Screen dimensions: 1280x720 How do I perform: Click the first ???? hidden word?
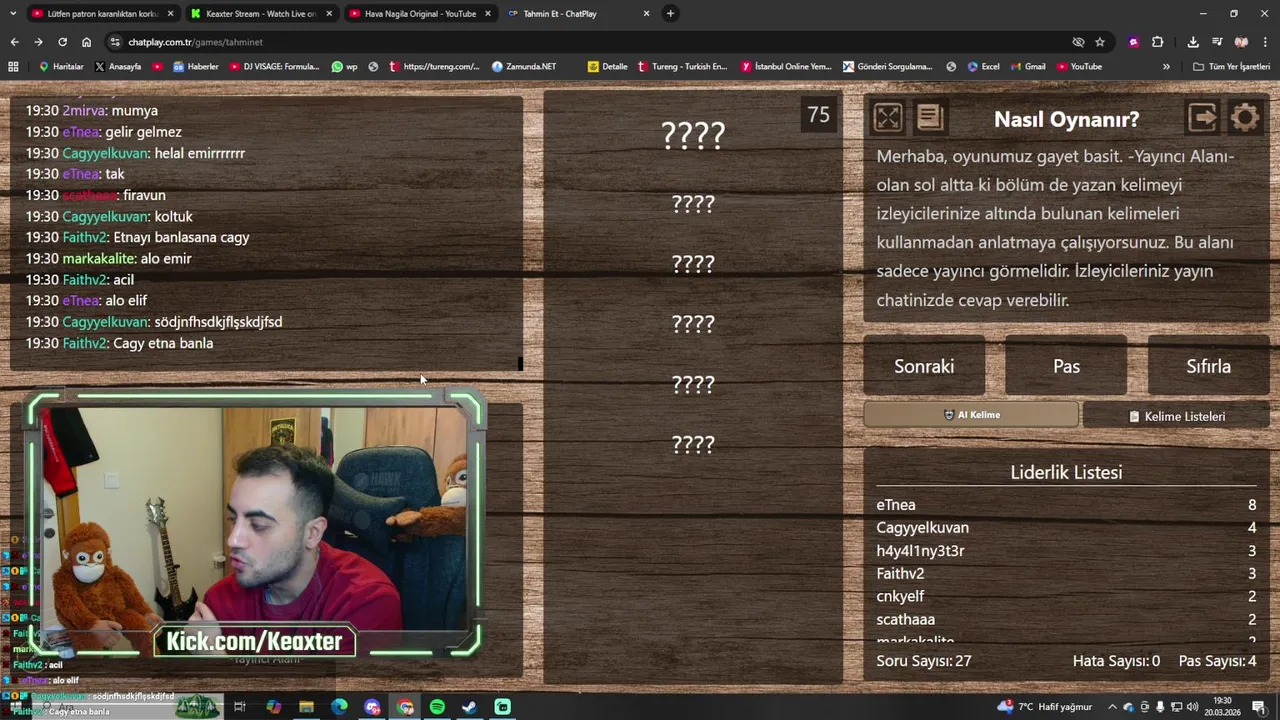pos(693,135)
